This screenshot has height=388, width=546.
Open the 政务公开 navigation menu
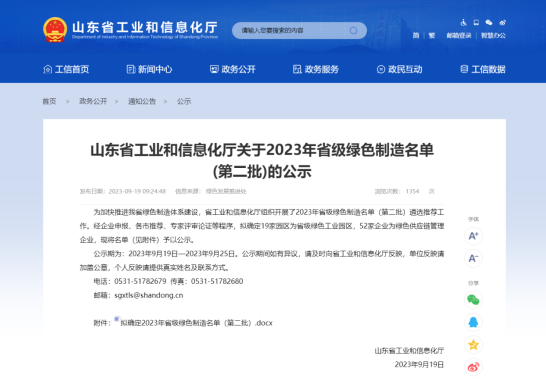click(x=233, y=69)
